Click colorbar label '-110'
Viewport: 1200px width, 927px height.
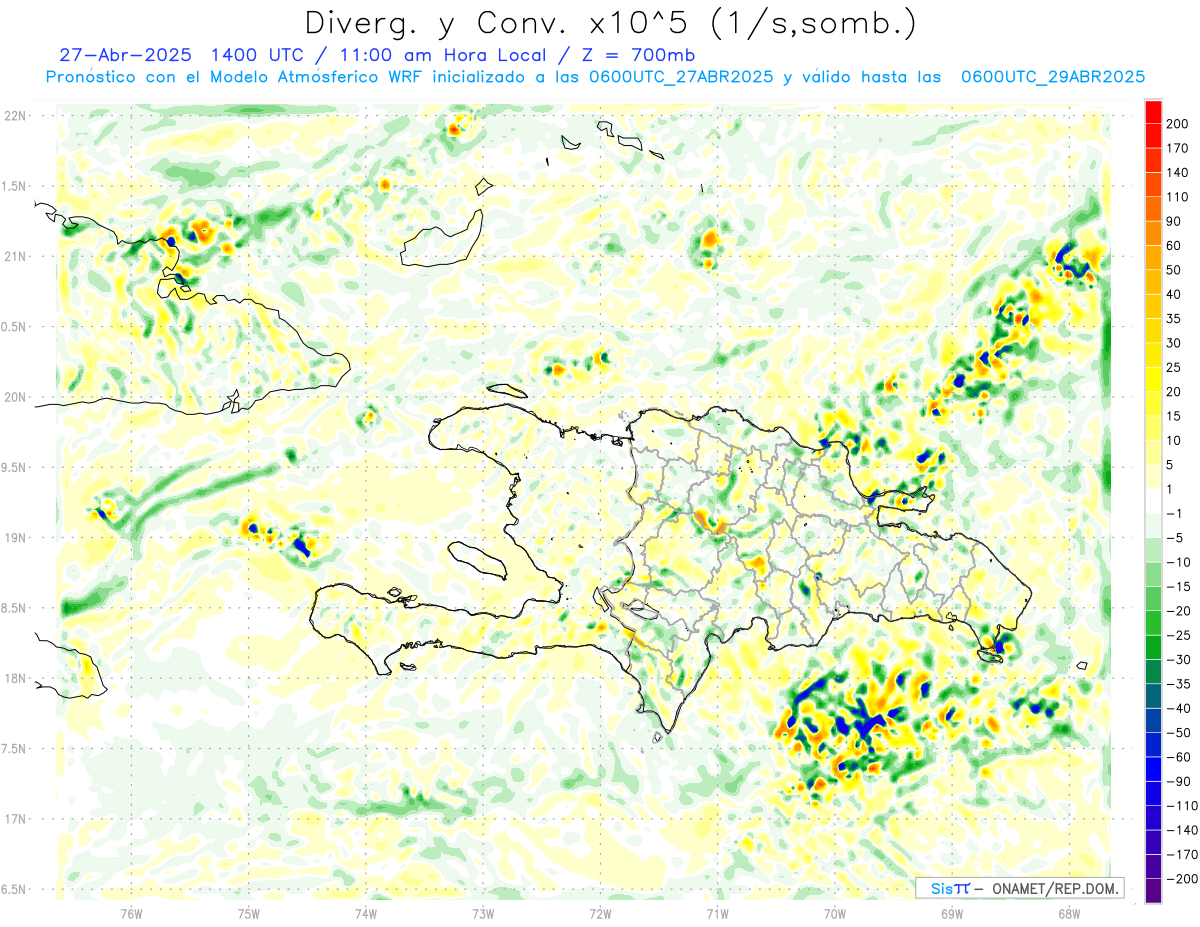[1181, 806]
